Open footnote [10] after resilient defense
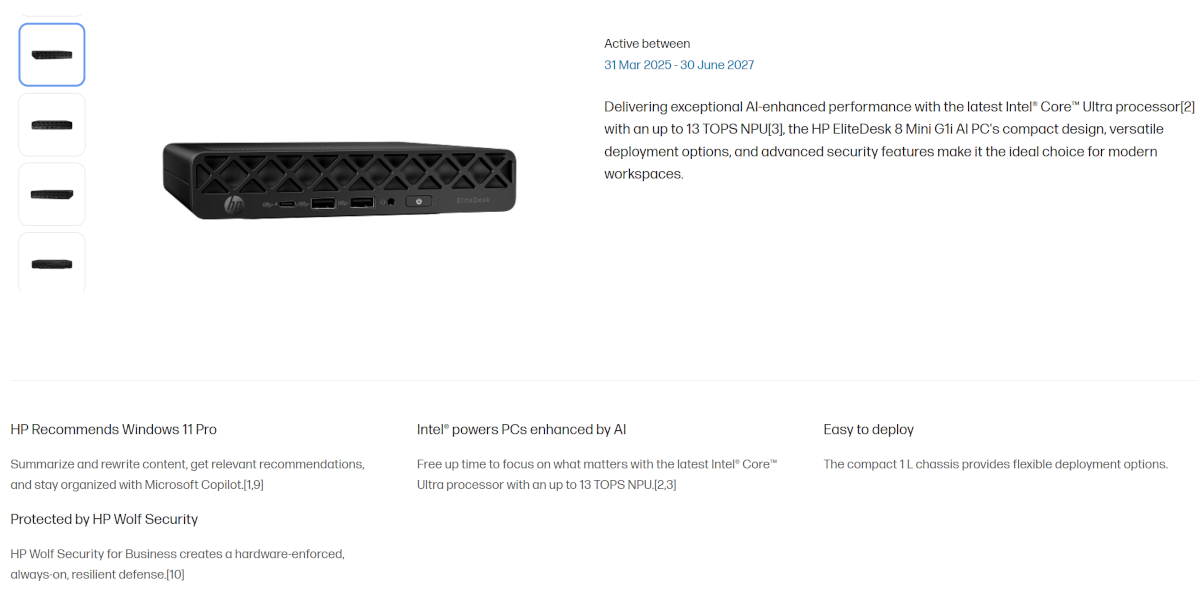 tap(174, 575)
